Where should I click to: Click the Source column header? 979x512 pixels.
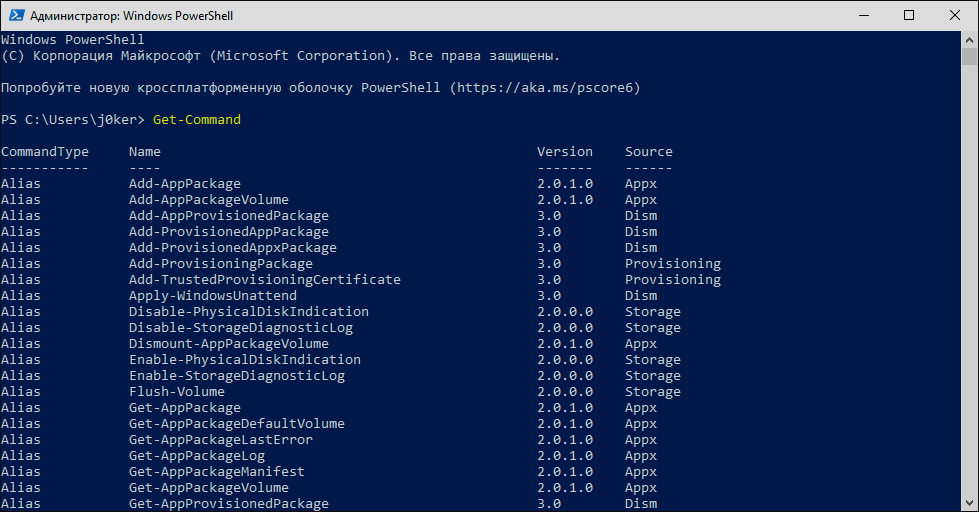click(649, 152)
